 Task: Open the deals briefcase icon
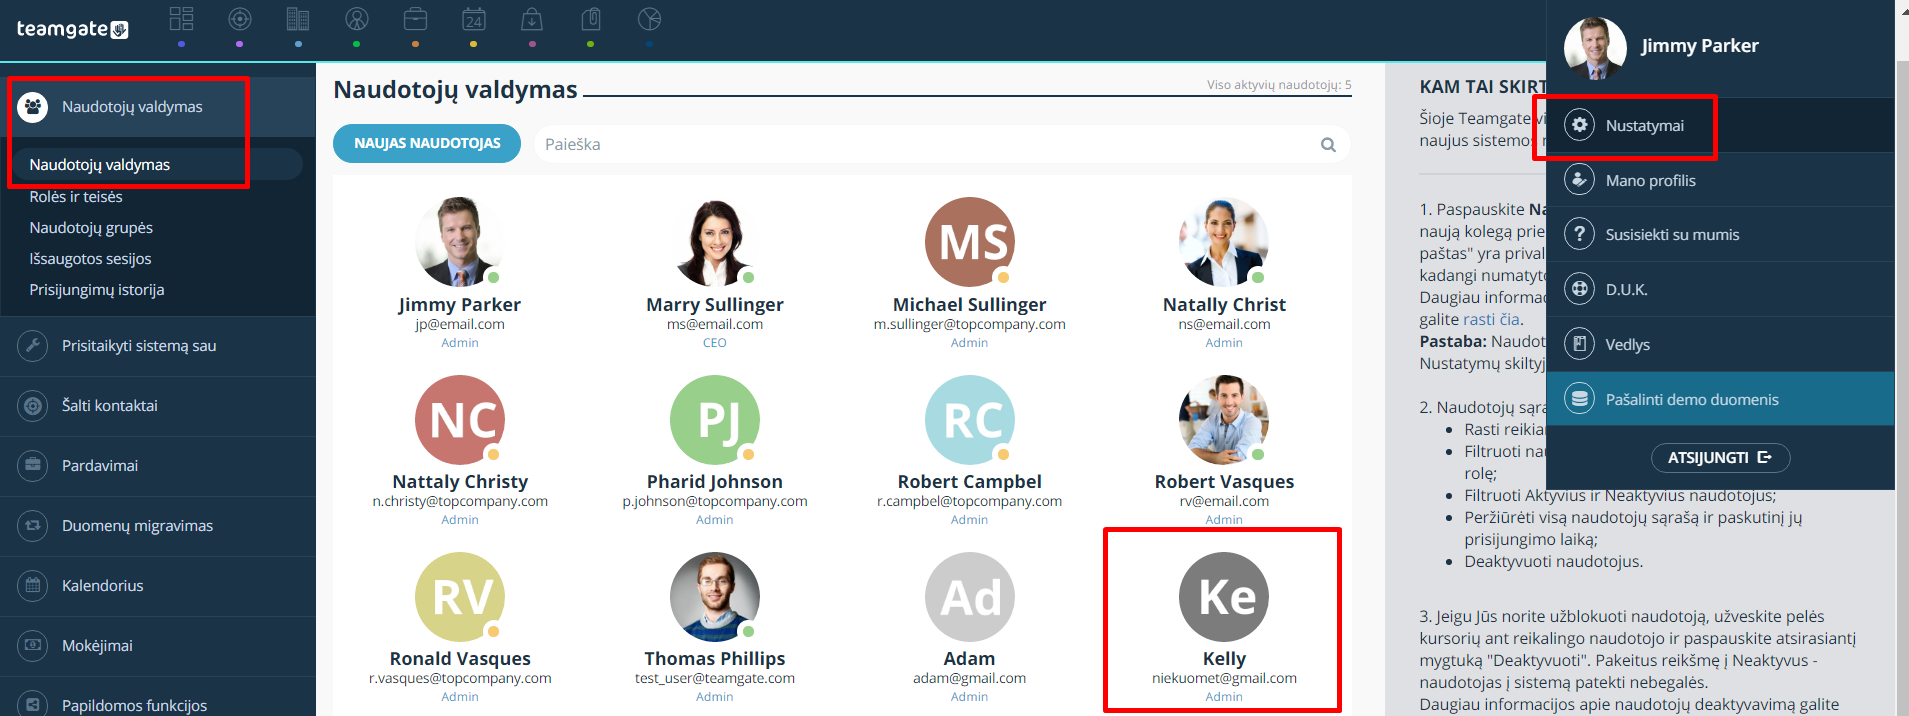click(x=415, y=19)
